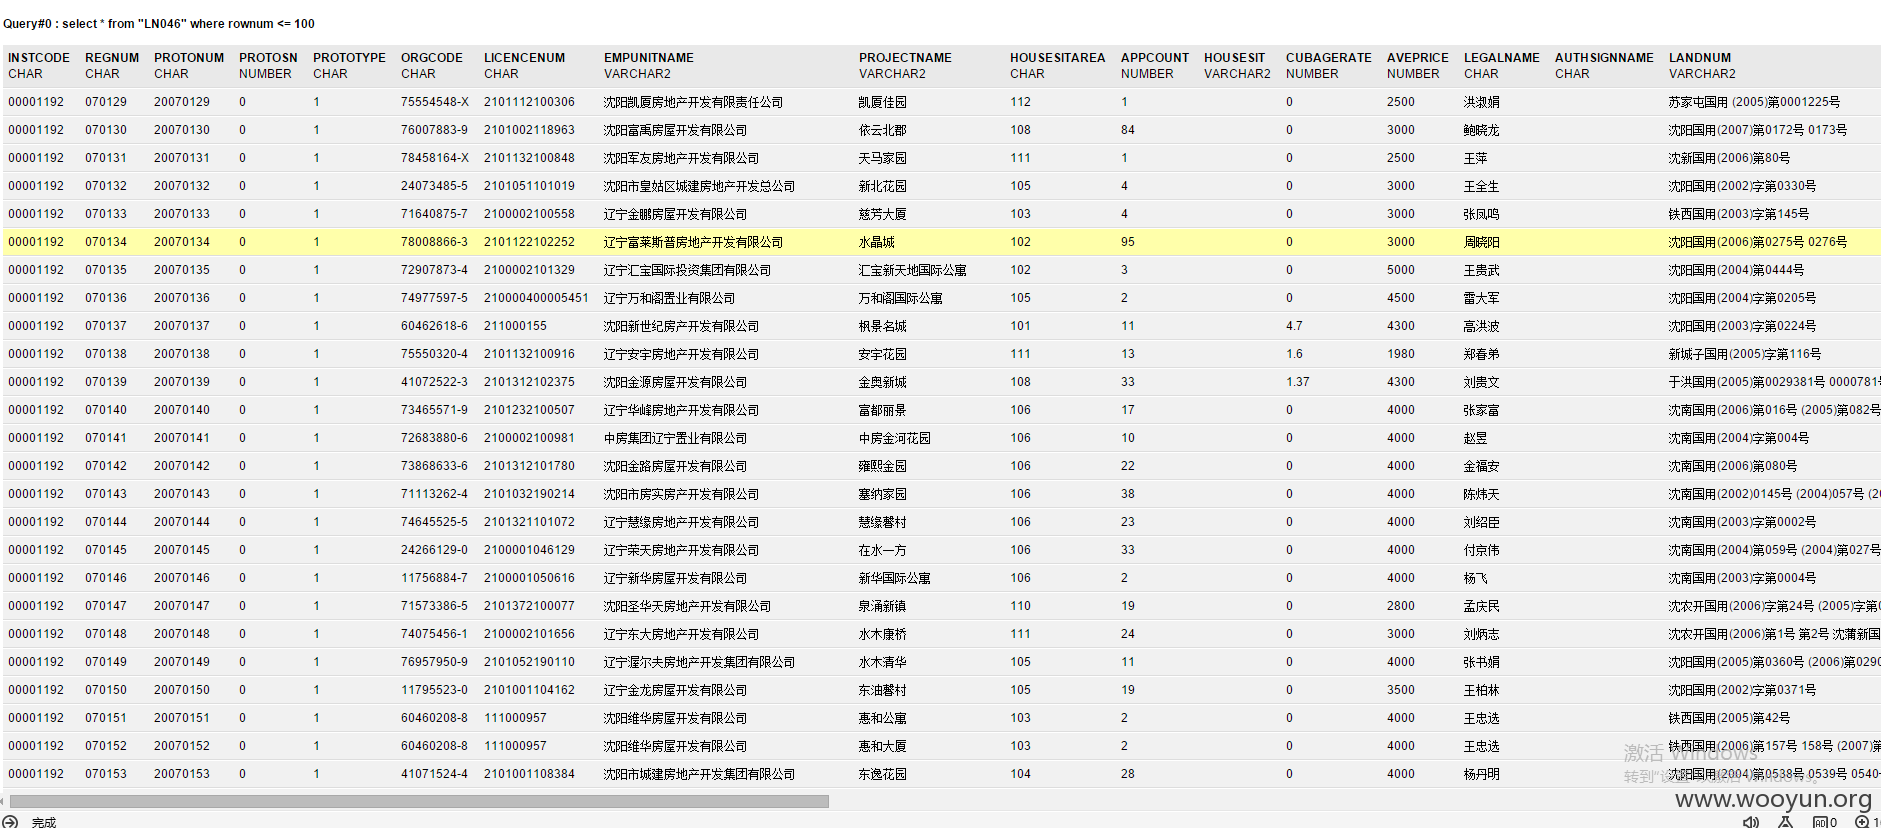Select LICENCENUM cell 211000155
This screenshot has height=828, width=1881.
pos(515,326)
